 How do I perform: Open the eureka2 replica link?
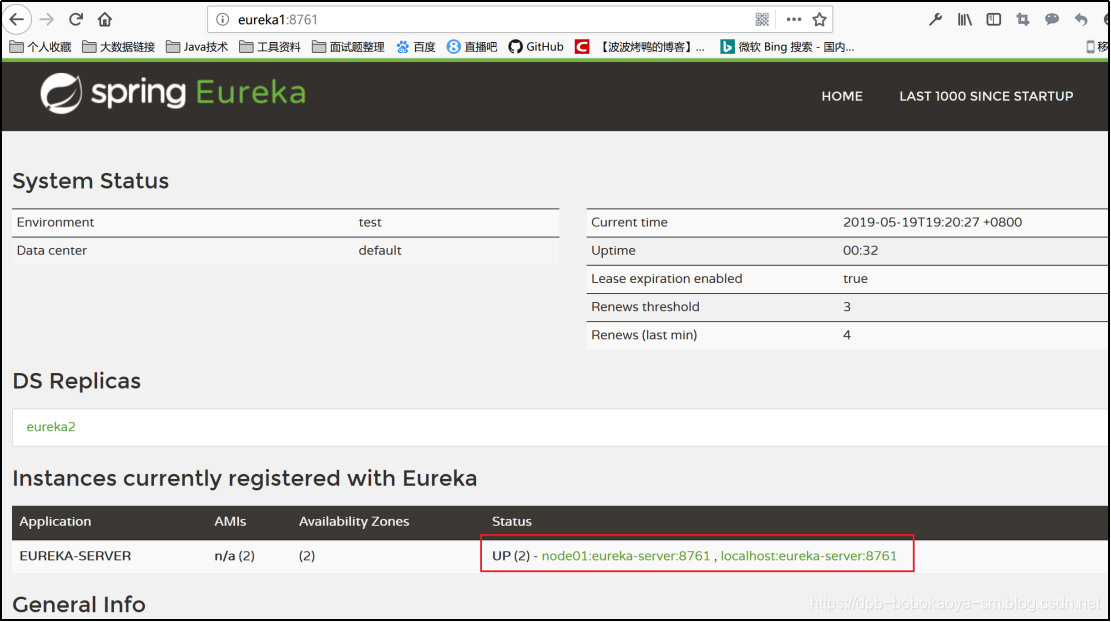click(x=51, y=426)
